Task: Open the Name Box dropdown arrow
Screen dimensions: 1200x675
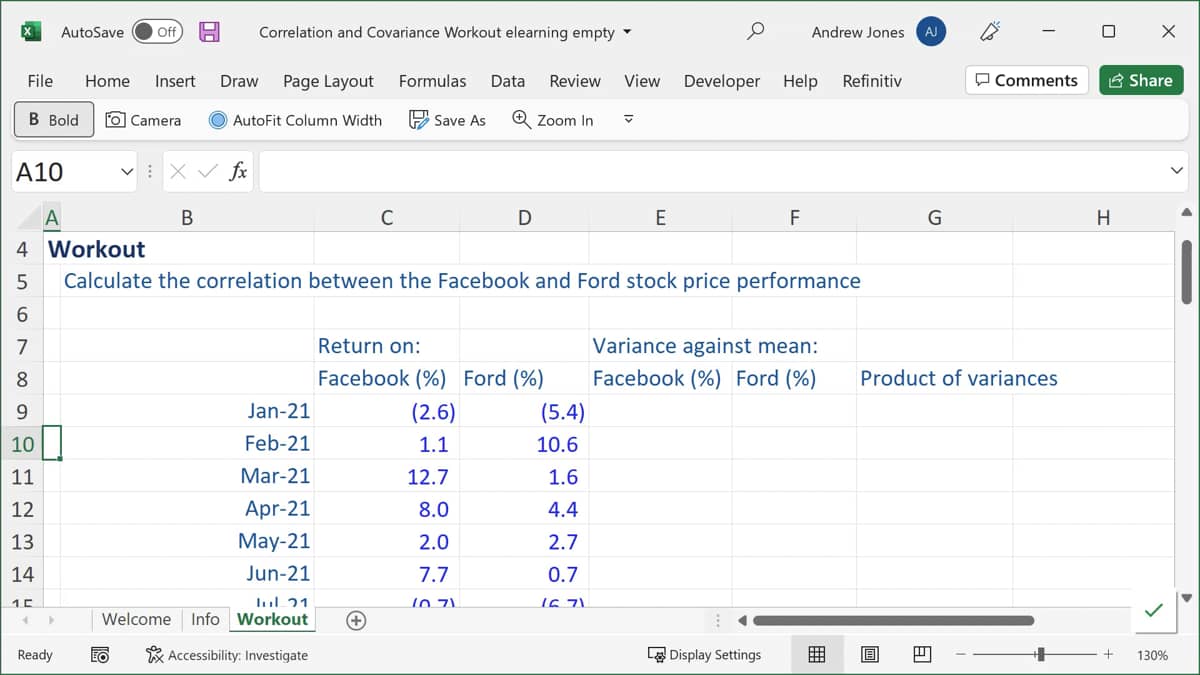Action: click(127, 172)
